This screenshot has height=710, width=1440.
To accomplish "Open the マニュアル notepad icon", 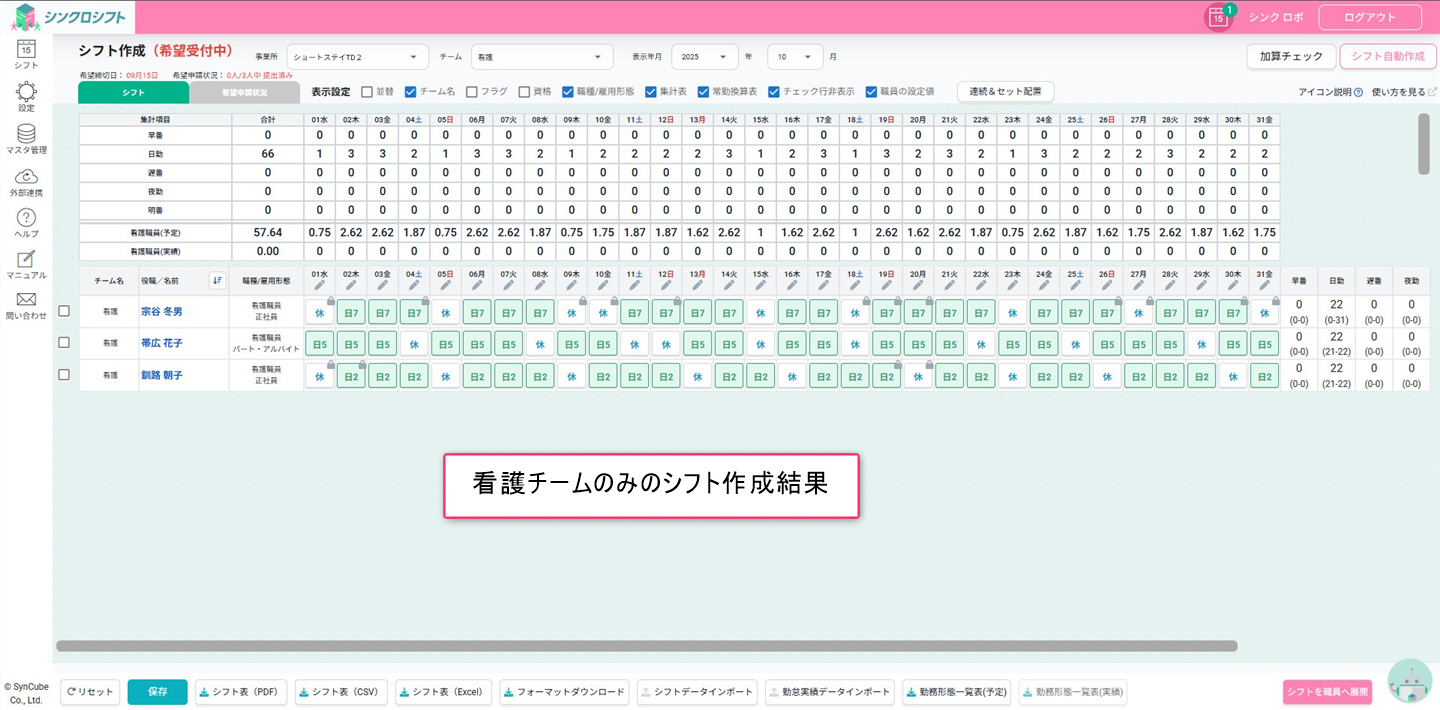I will click(26, 259).
